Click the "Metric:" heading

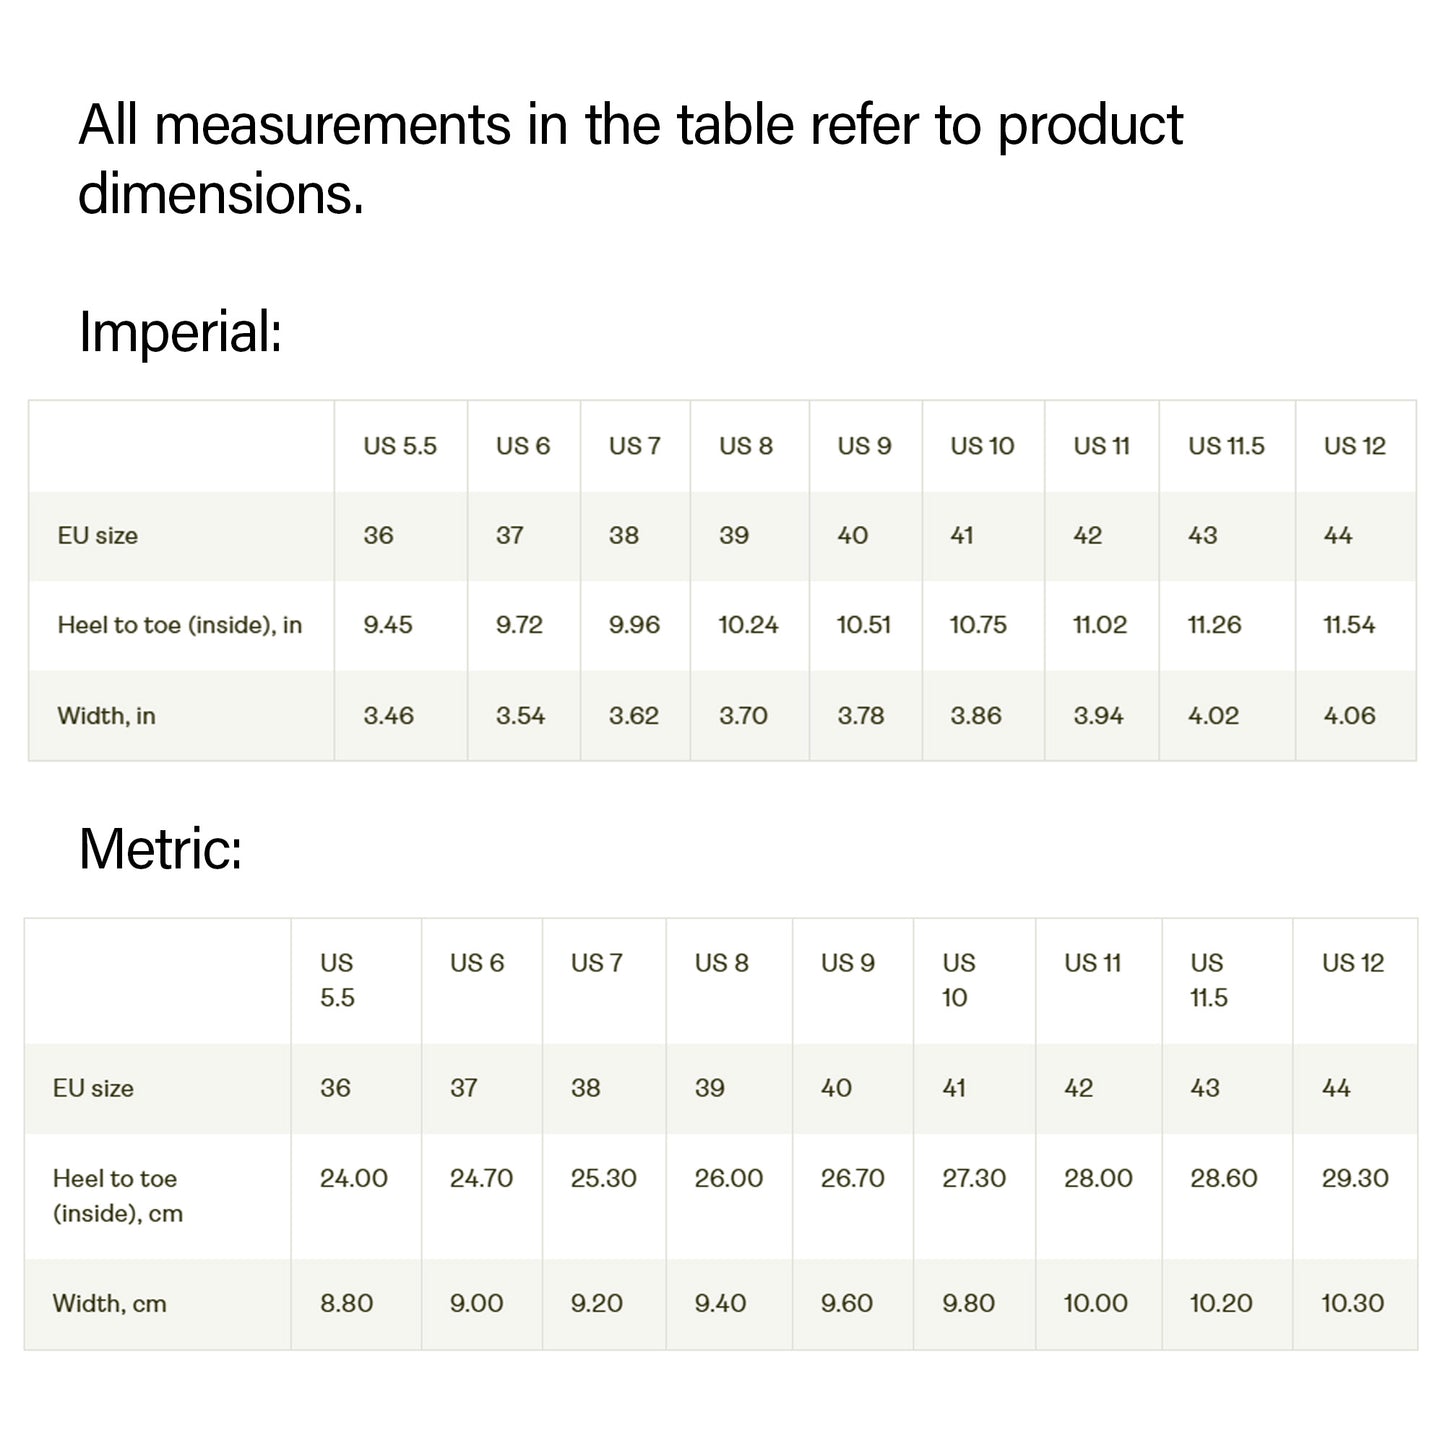pos(160,849)
